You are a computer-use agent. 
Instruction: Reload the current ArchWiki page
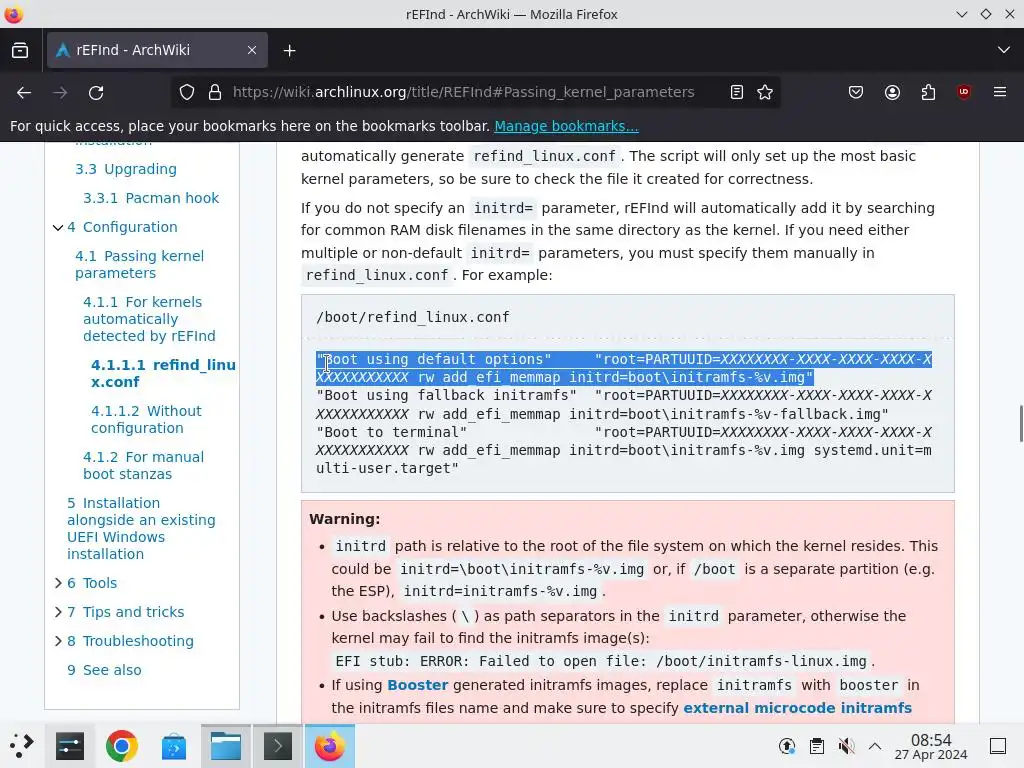click(x=96, y=93)
